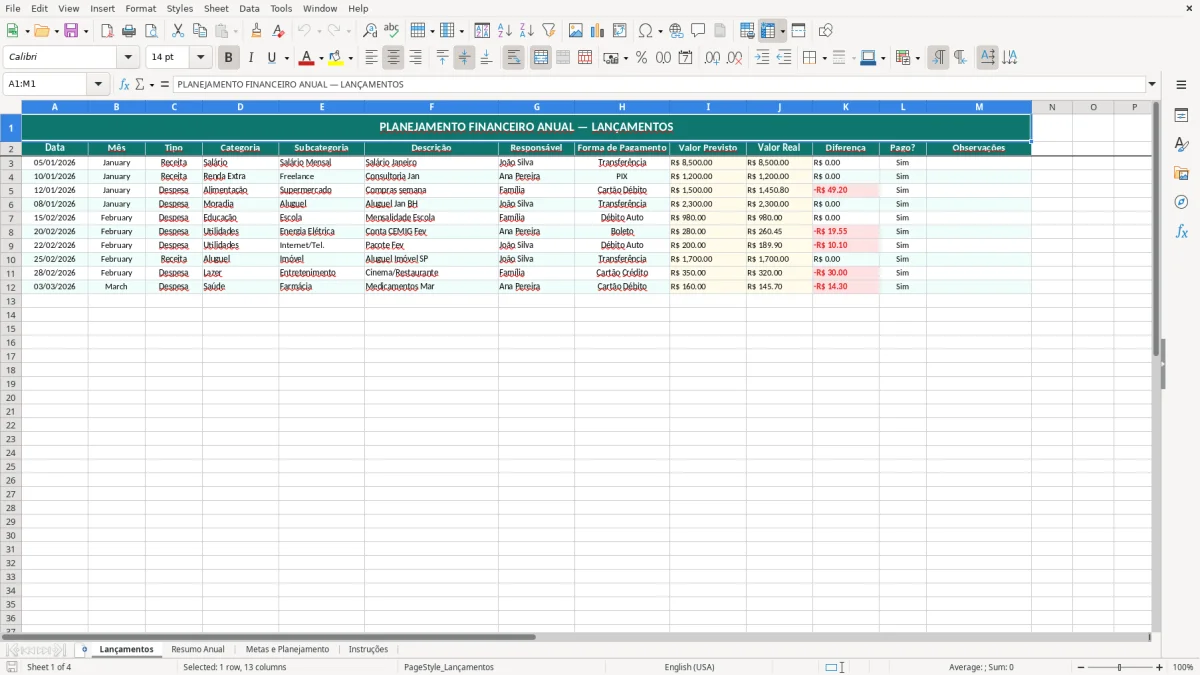Open the font size dropdown
The image size is (1200, 675).
point(200,58)
